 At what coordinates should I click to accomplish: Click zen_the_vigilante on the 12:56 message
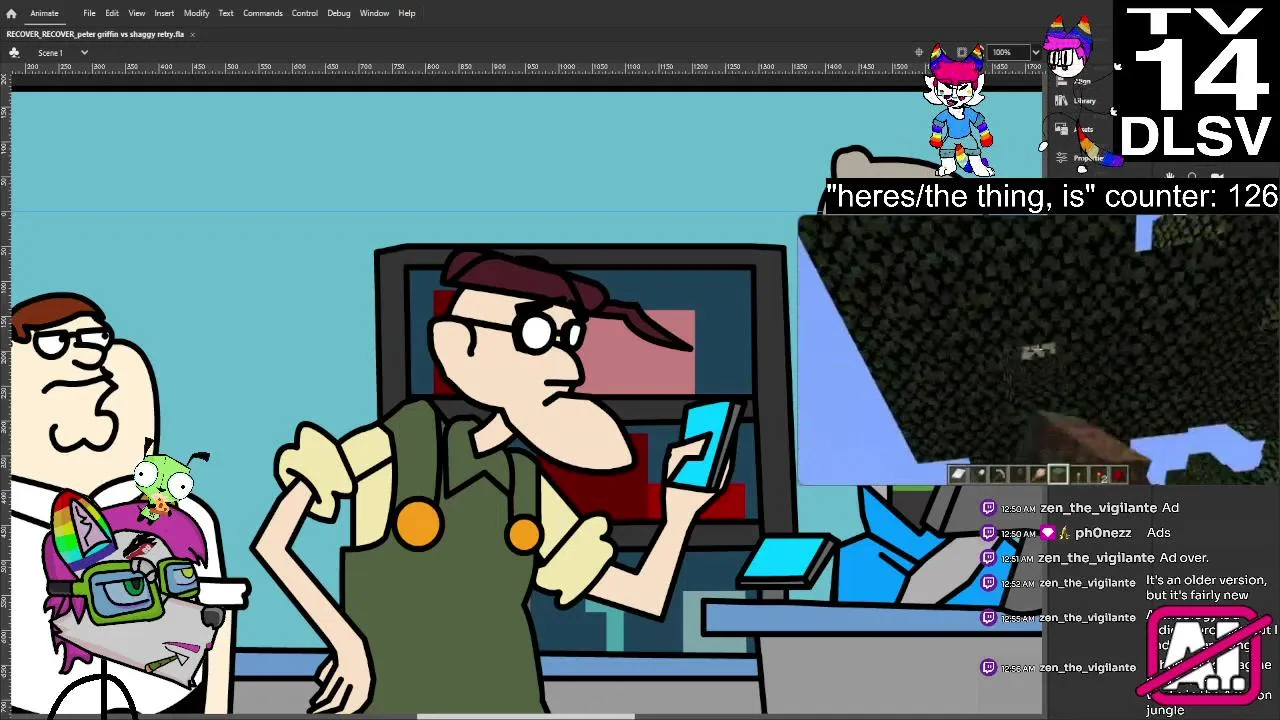click(x=1087, y=668)
